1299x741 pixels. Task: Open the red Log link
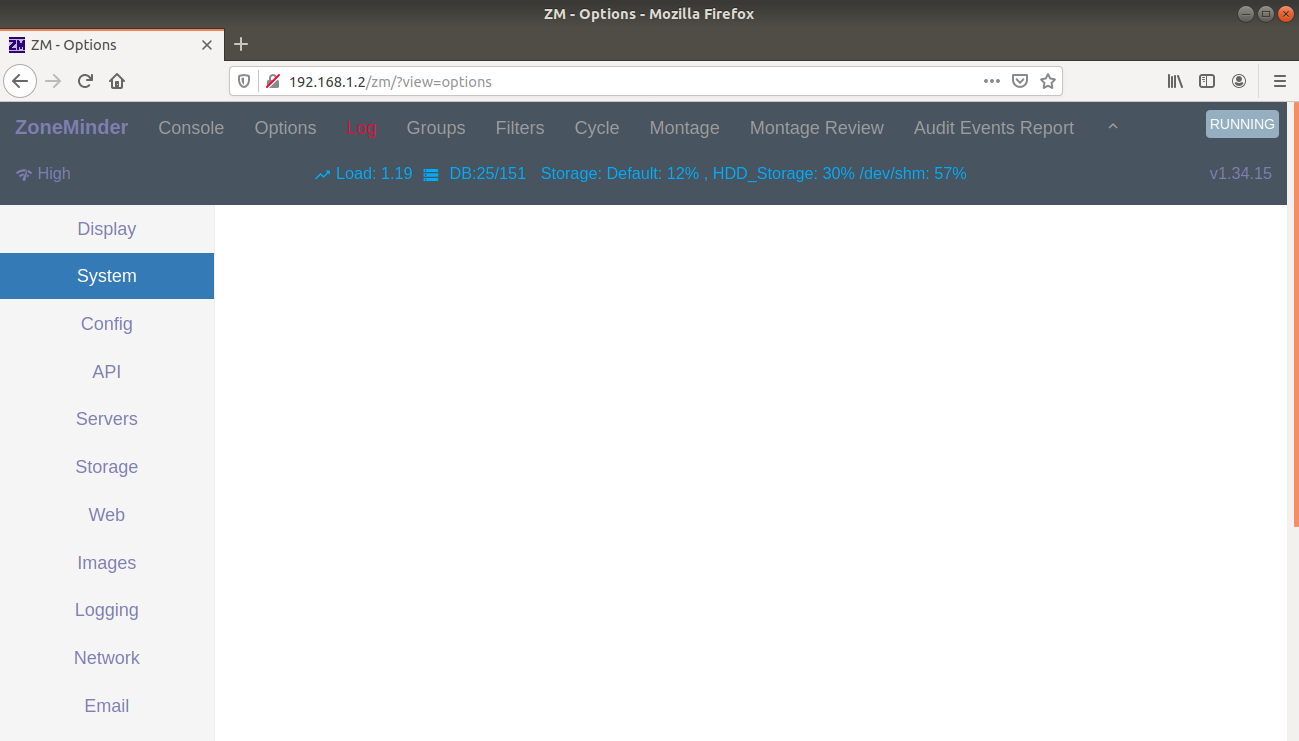coord(362,128)
